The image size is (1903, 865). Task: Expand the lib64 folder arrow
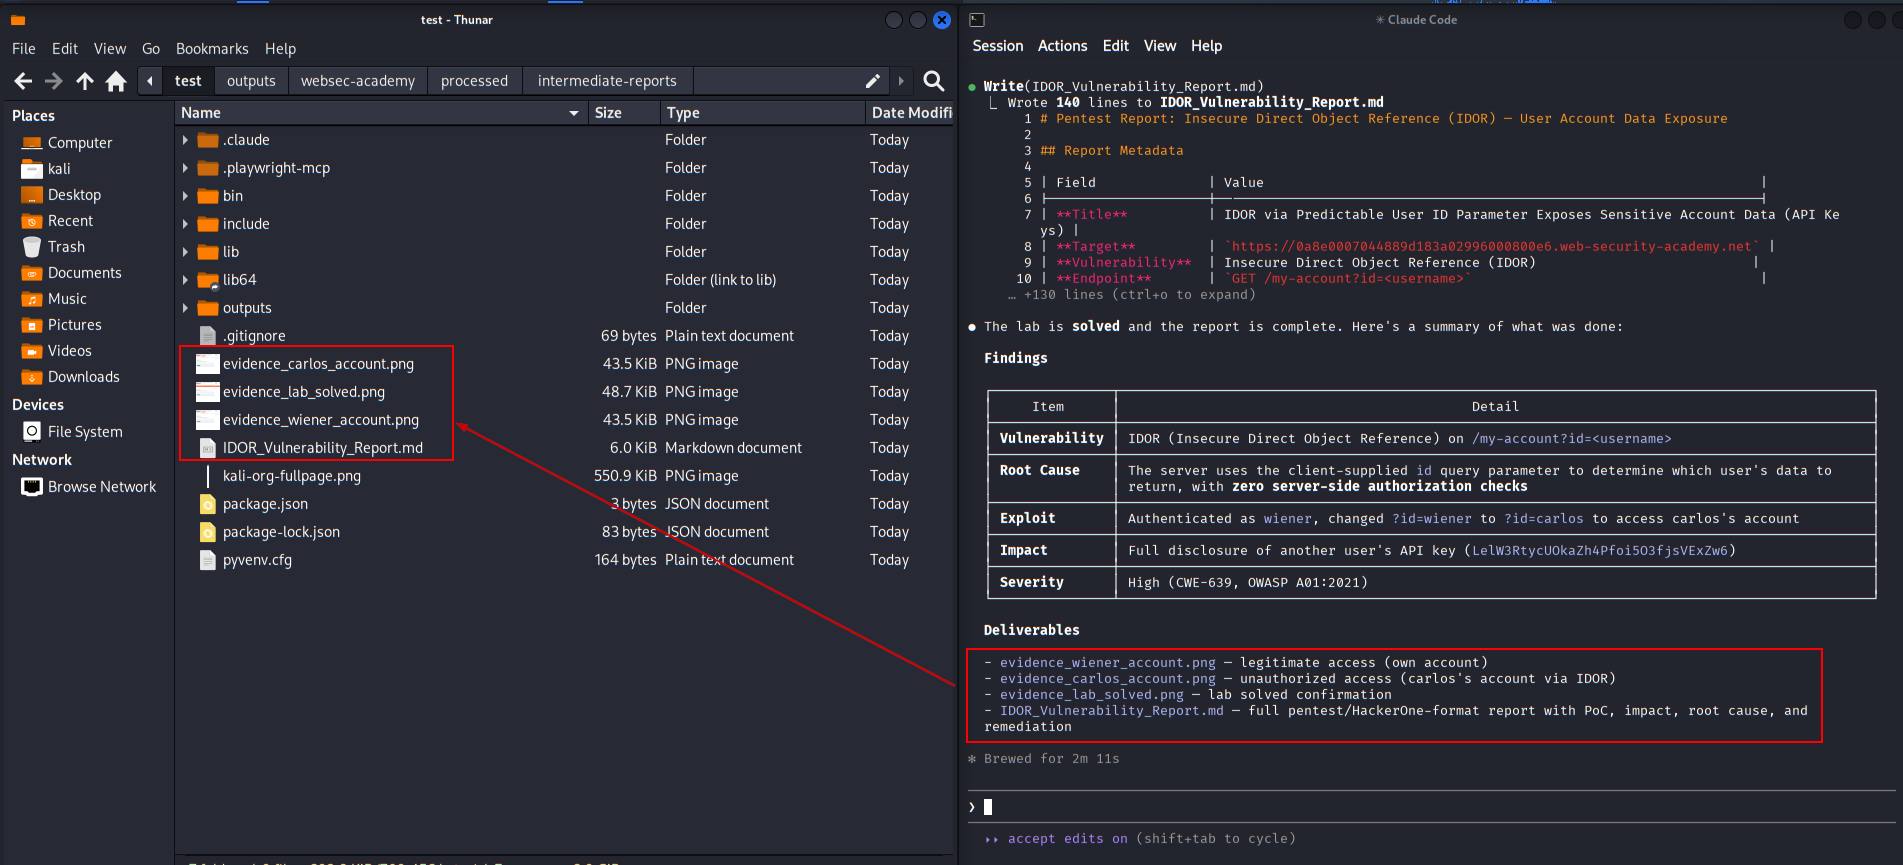point(185,280)
